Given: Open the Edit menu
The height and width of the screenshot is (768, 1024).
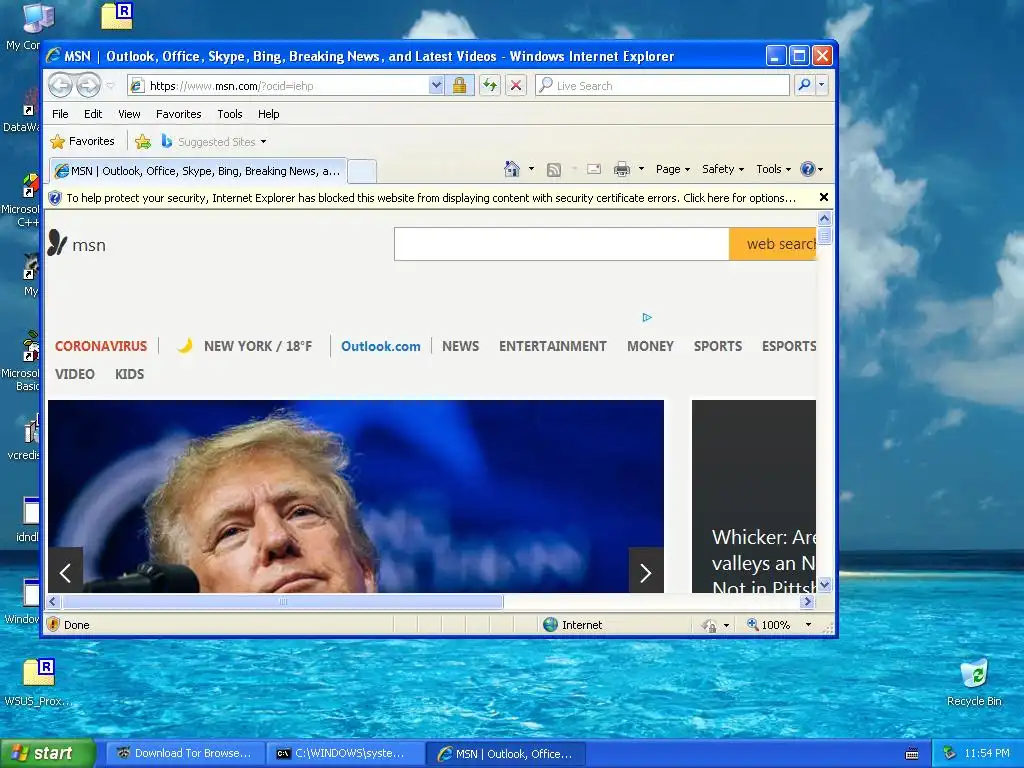Looking at the screenshot, I should point(93,114).
